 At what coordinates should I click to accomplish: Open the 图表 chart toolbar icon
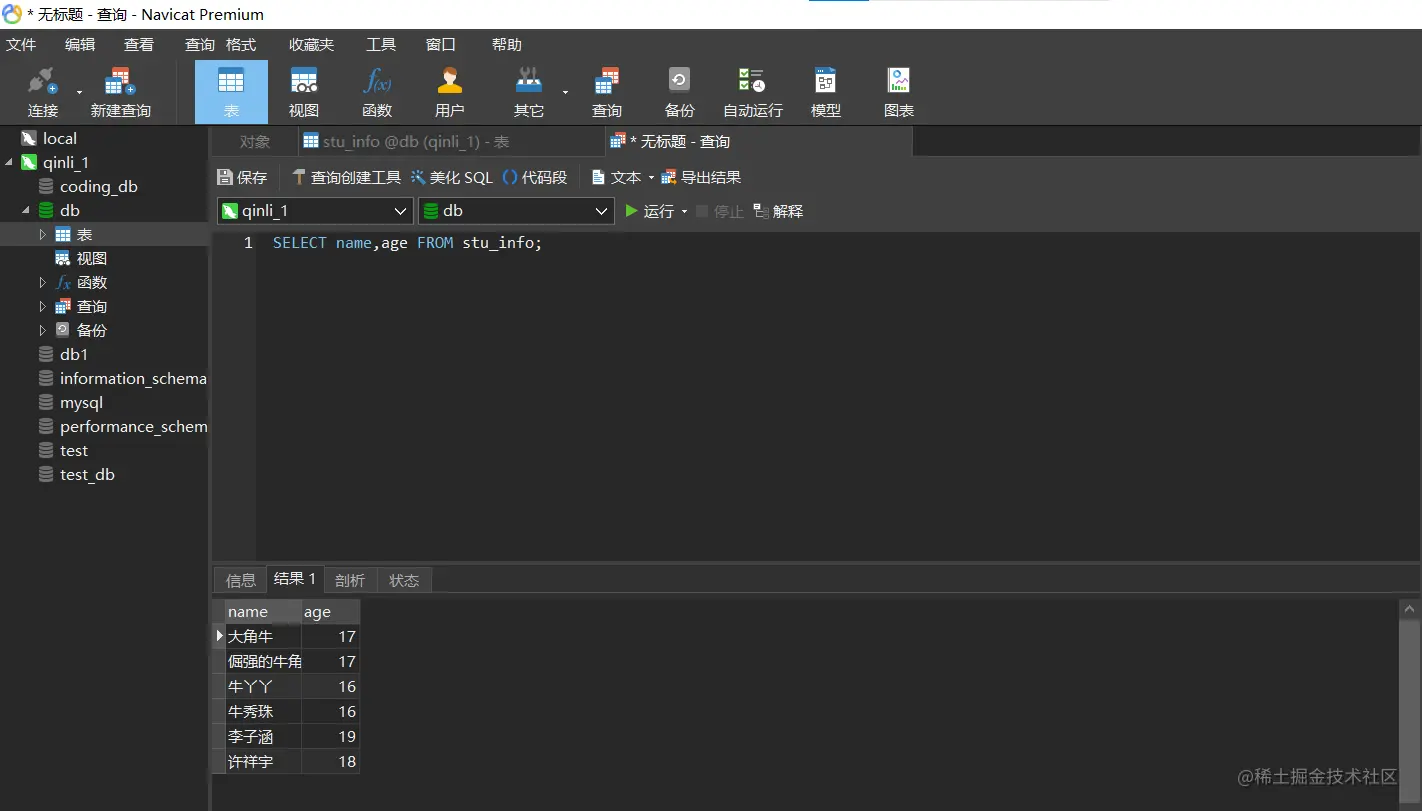(898, 91)
